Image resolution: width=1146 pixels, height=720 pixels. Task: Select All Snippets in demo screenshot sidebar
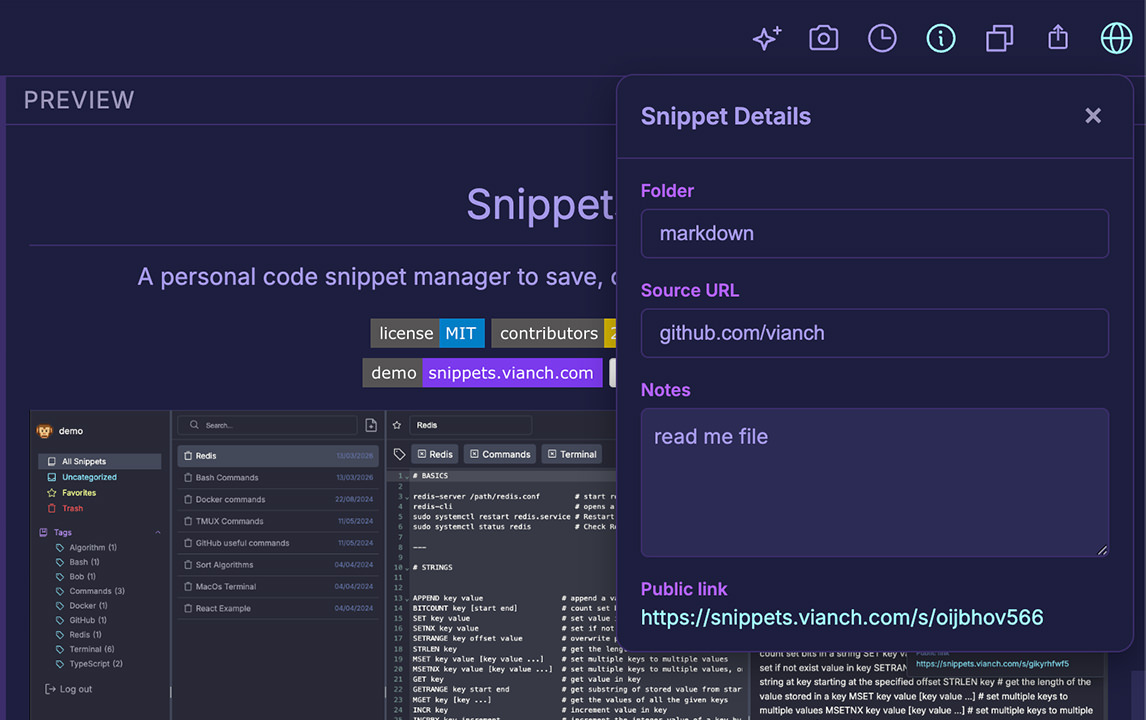click(x=99, y=461)
